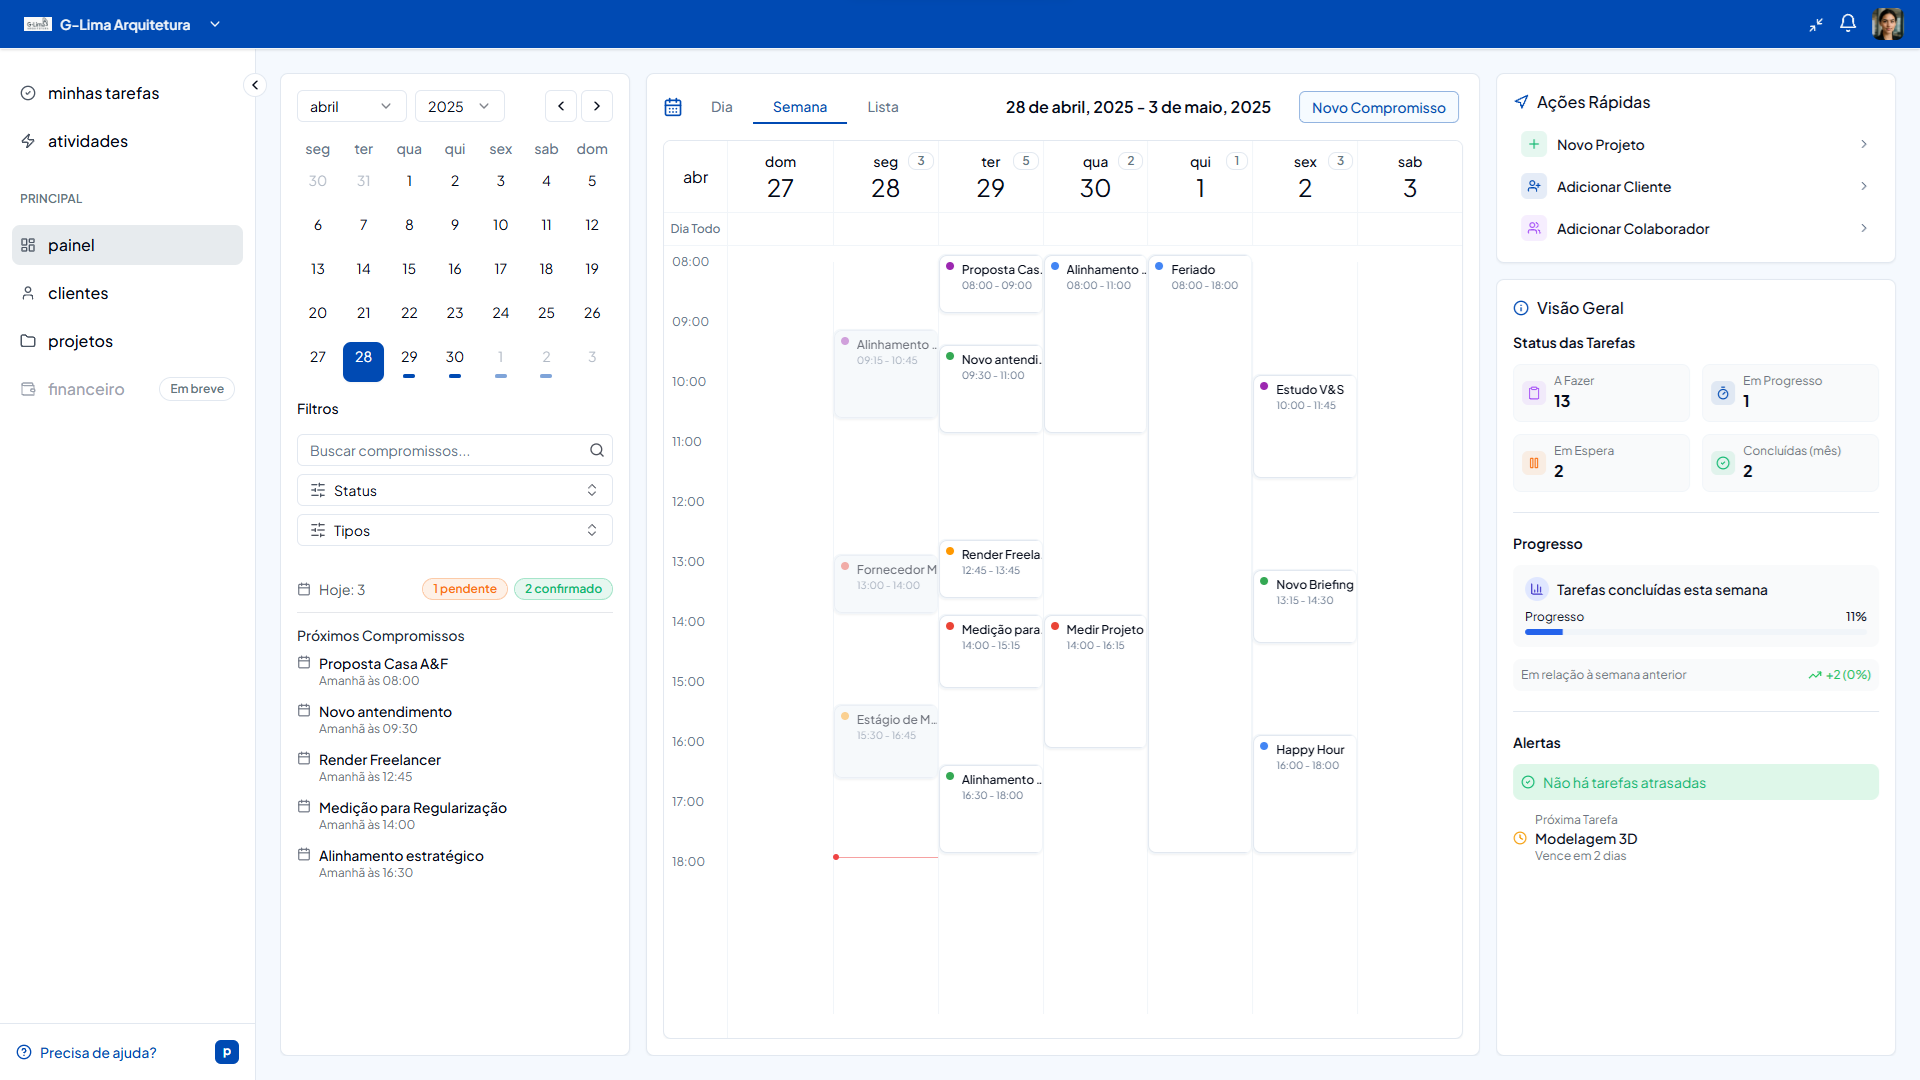Open the Modelagem 3D next task
Viewport: 1920px width, 1080px height.
1585,839
